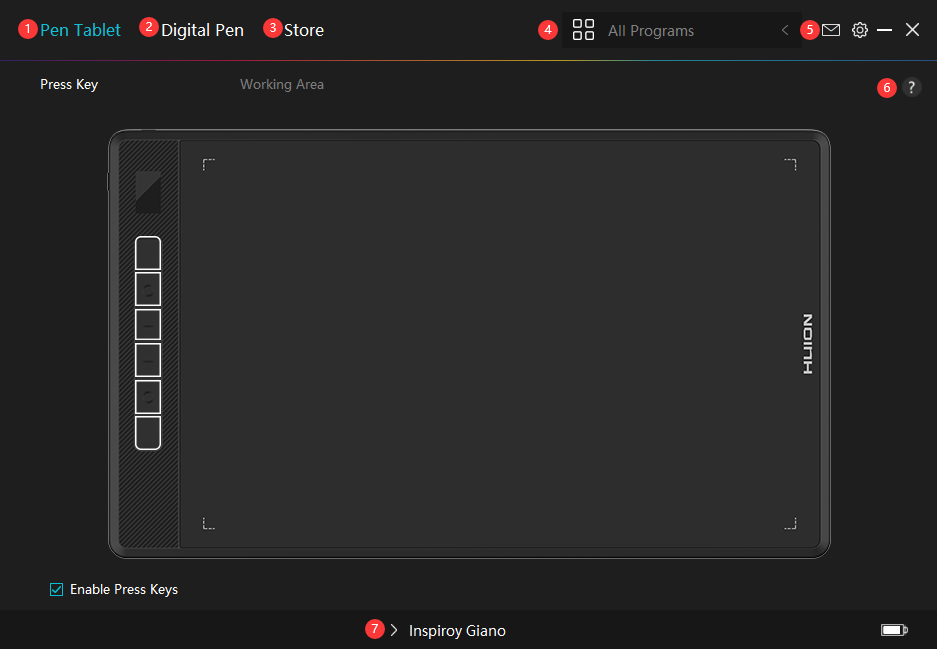This screenshot has height=649, width=937.
Task: Select the Press Key tab
Action: tap(69, 85)
